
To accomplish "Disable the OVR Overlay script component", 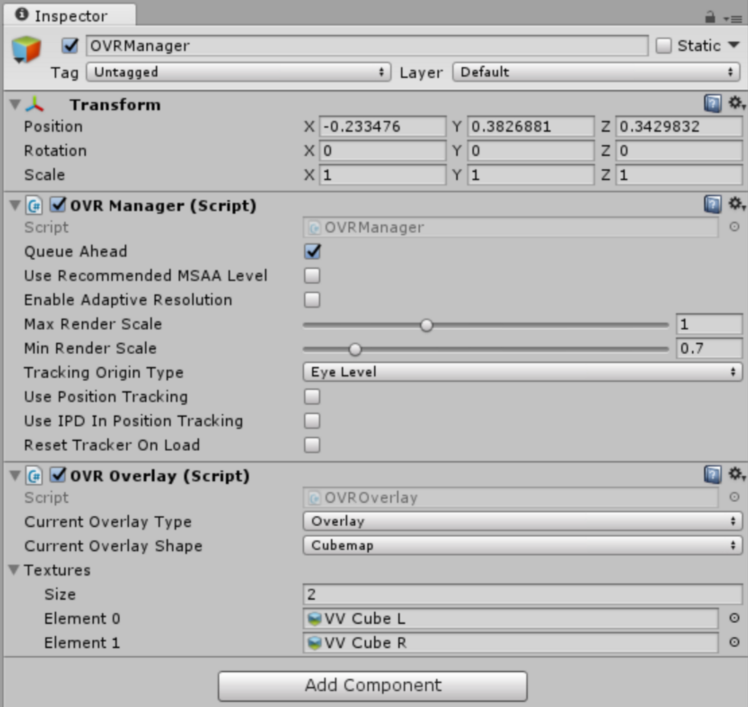I will tap(58, 475).
